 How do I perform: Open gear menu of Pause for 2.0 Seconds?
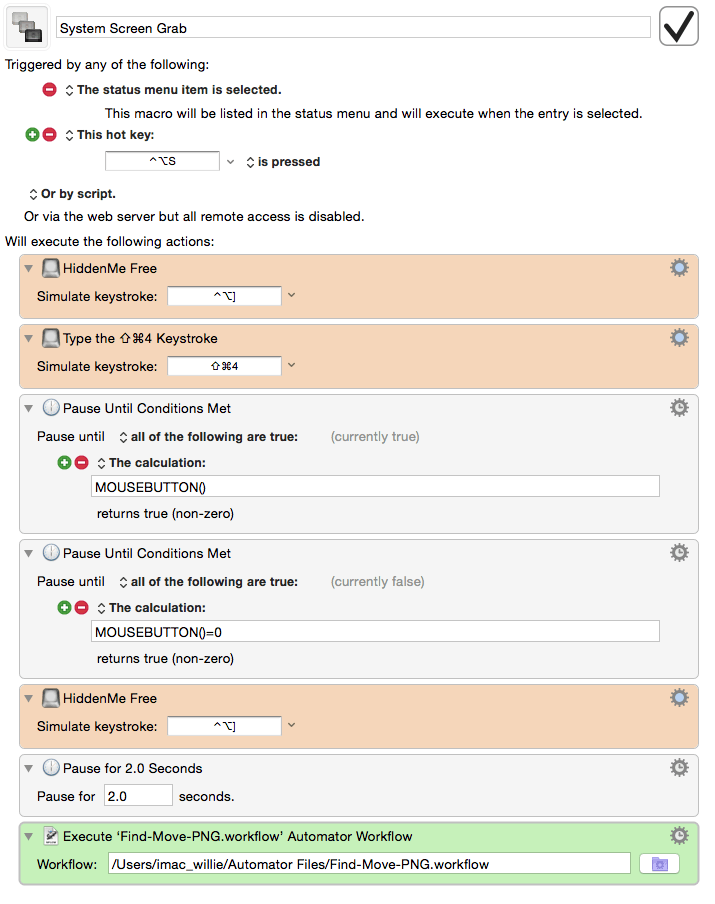coord(679,767)
